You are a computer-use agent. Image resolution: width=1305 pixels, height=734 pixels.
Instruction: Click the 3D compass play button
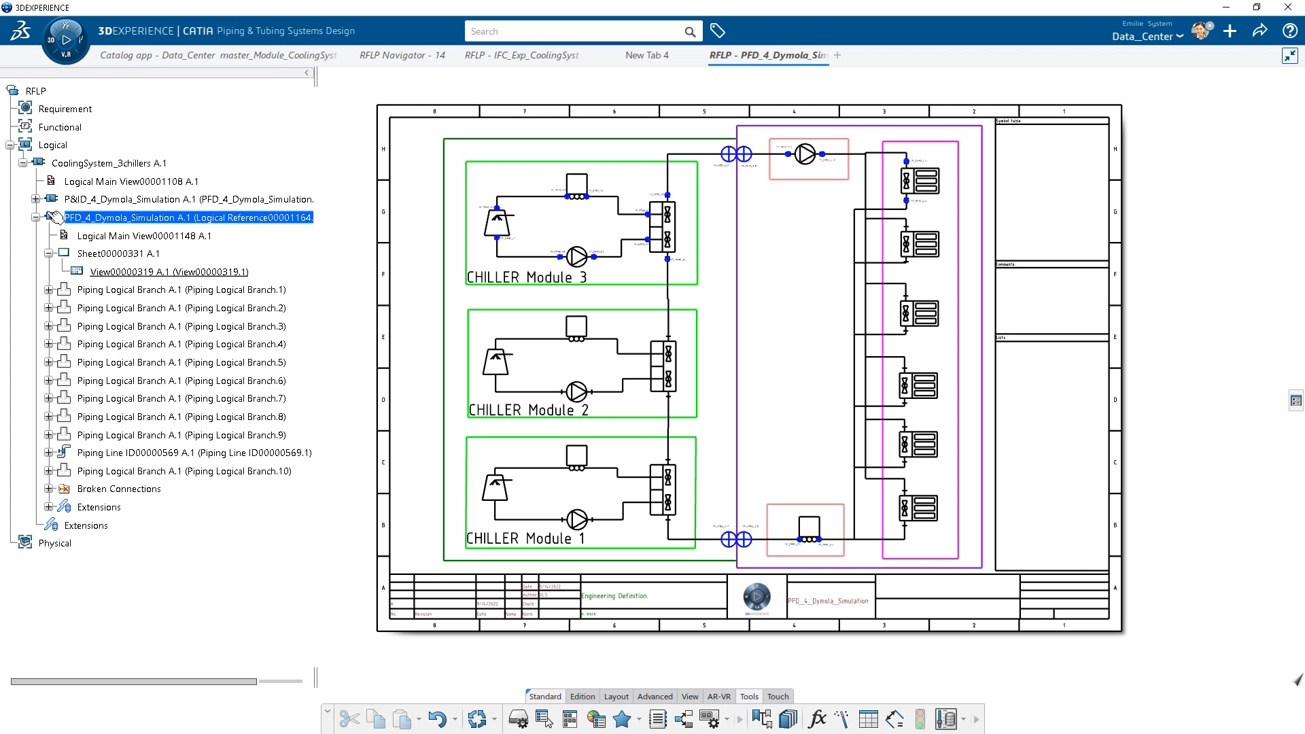[x=66, y=40]
